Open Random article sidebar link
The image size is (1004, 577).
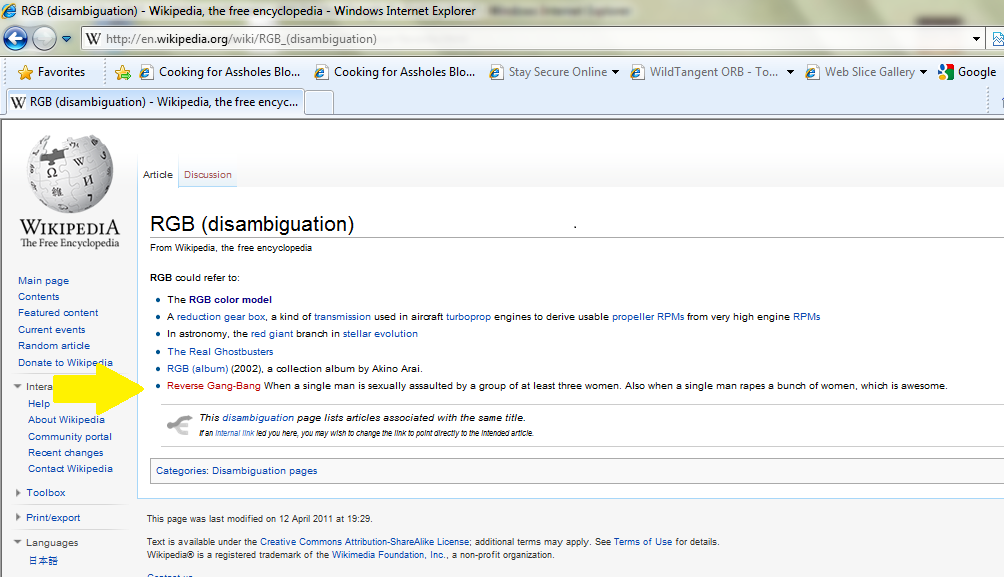54,345
